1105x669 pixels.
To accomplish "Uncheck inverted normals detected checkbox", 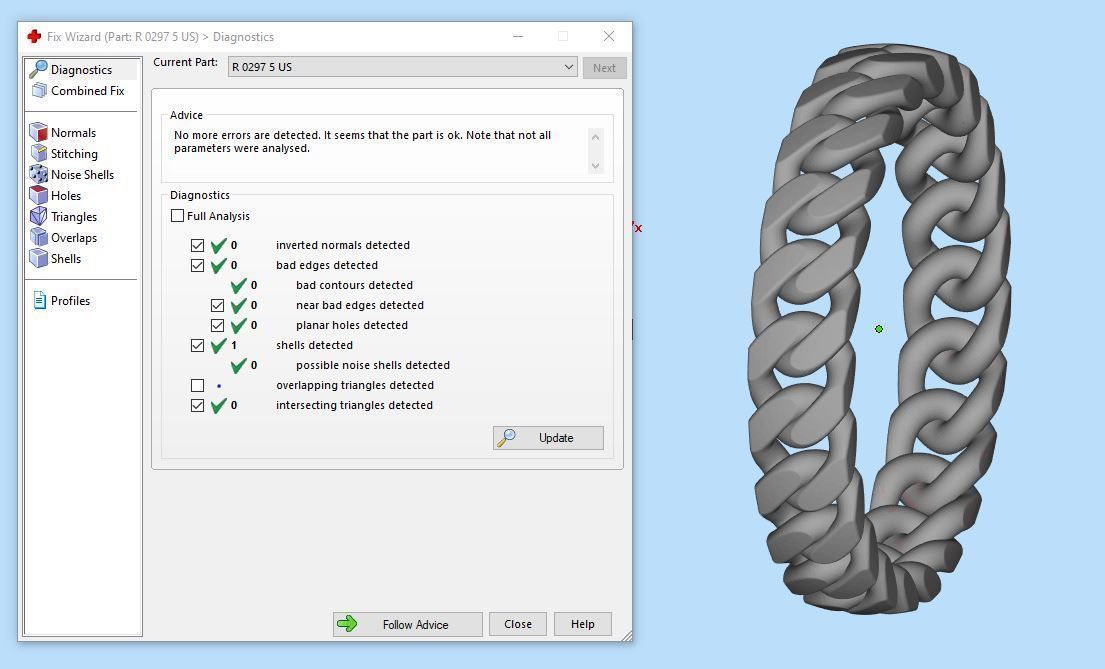I will 197,245.
